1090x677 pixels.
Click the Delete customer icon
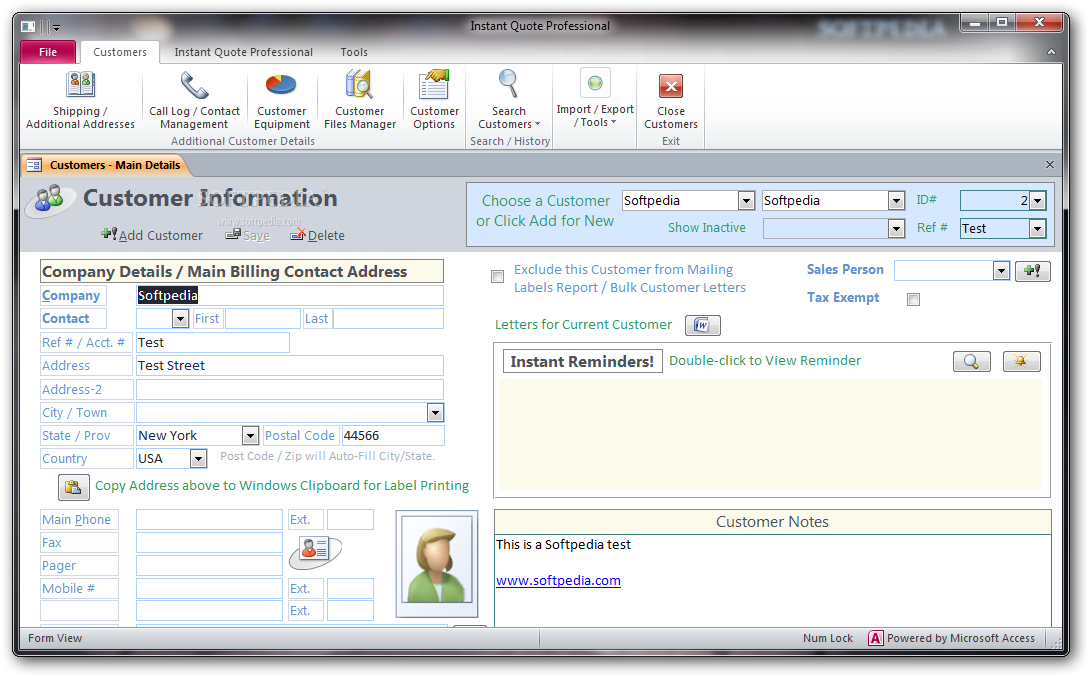[298, 234]
